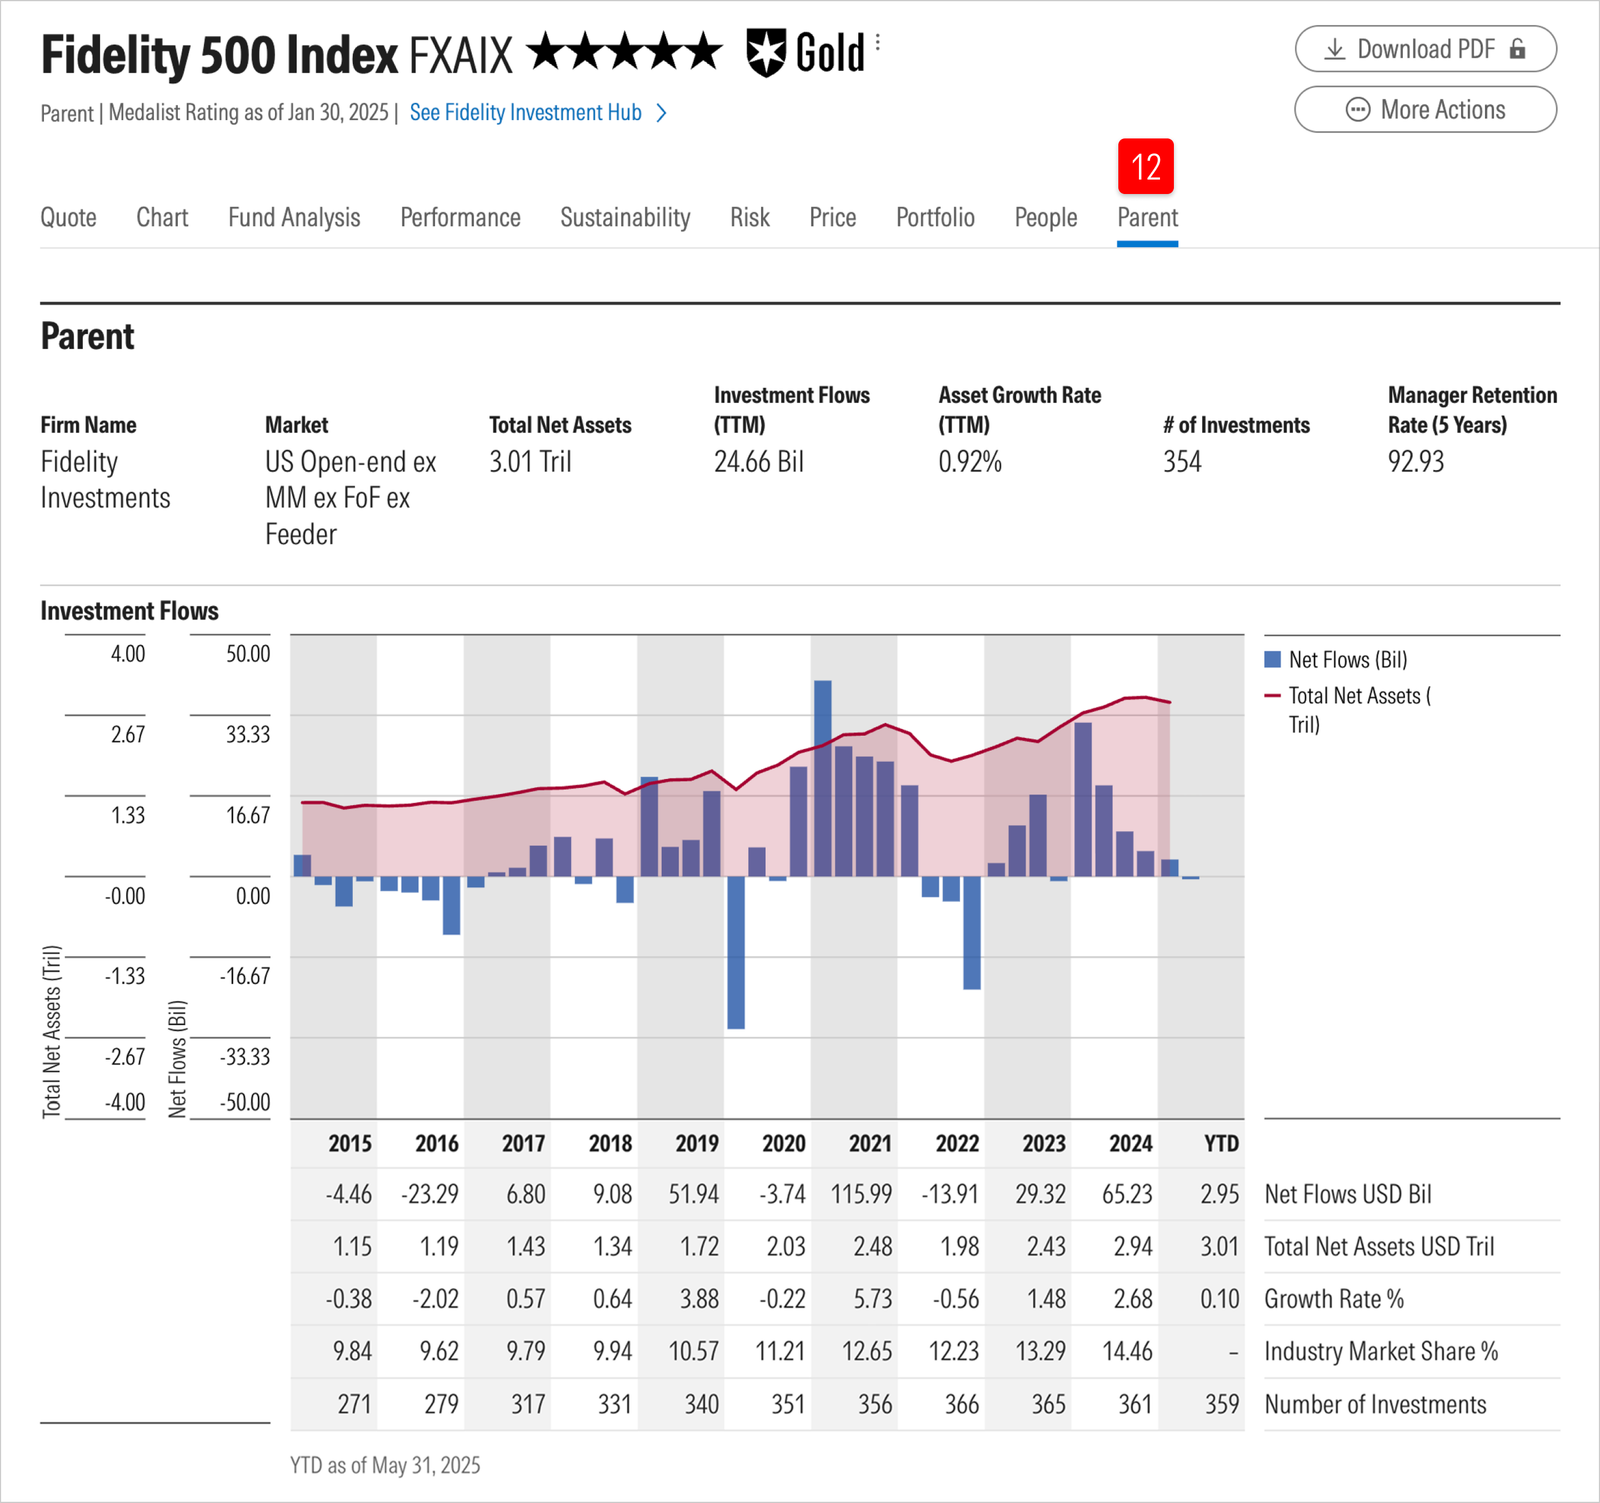Click the red Total Net Assets legend line
Viewport: 1600px width, 1503px height.
[x=1273, y=695]
